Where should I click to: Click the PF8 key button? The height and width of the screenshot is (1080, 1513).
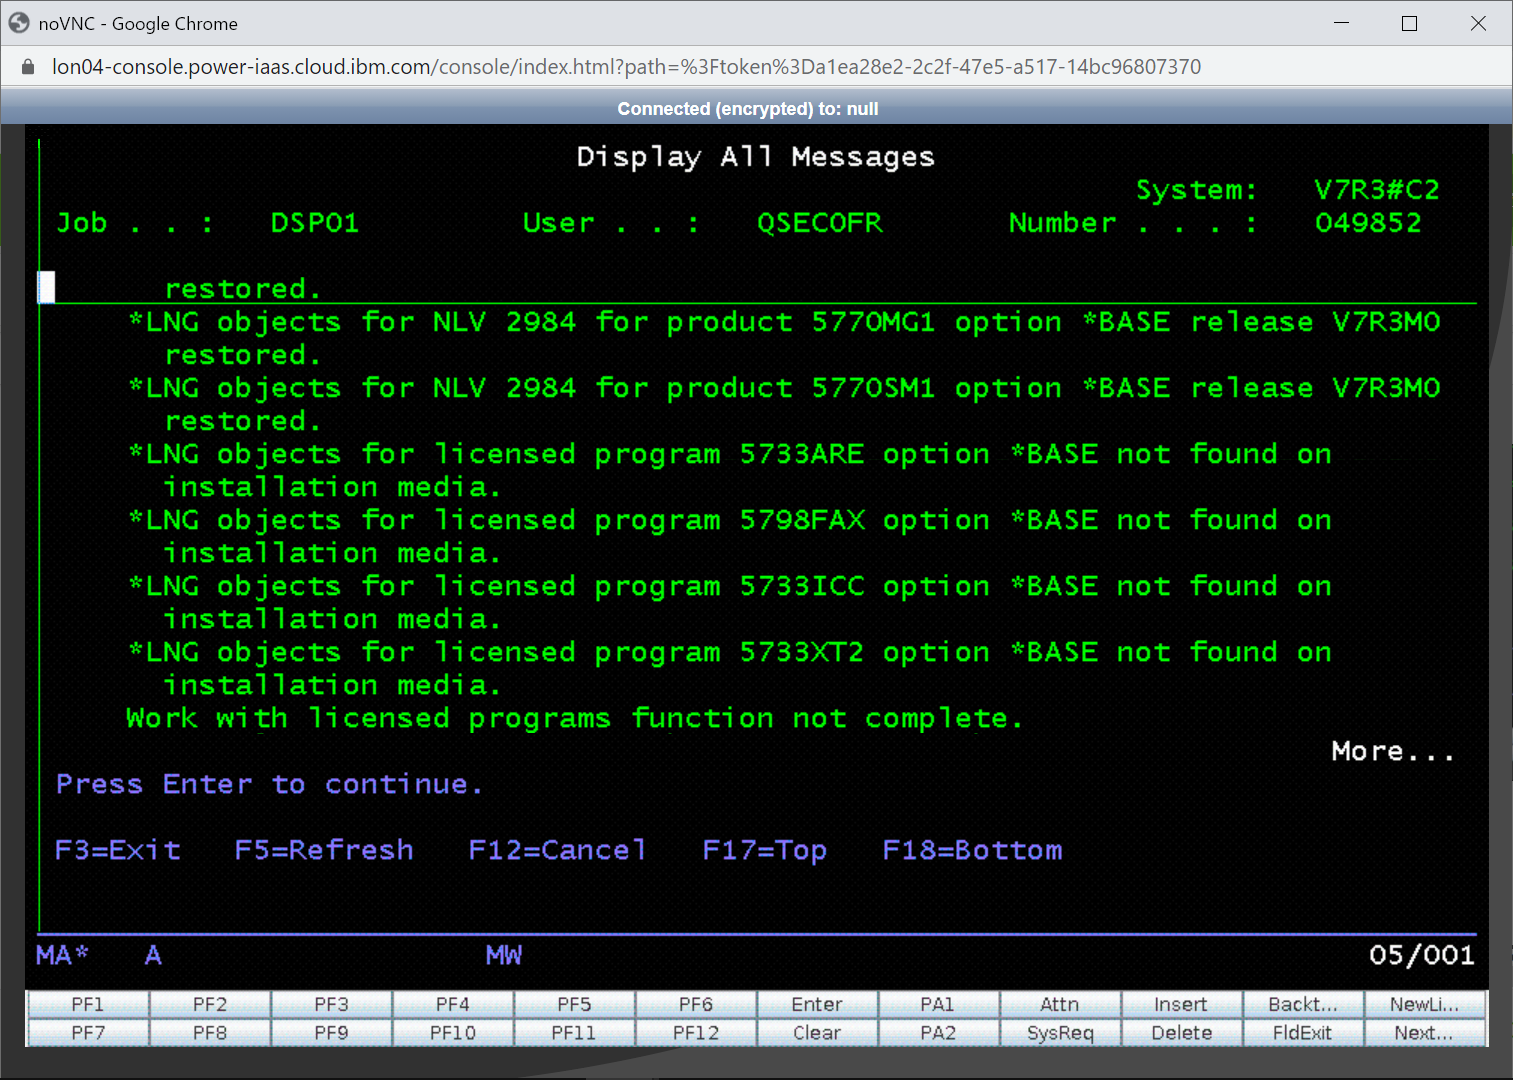tap(210, 1032)
